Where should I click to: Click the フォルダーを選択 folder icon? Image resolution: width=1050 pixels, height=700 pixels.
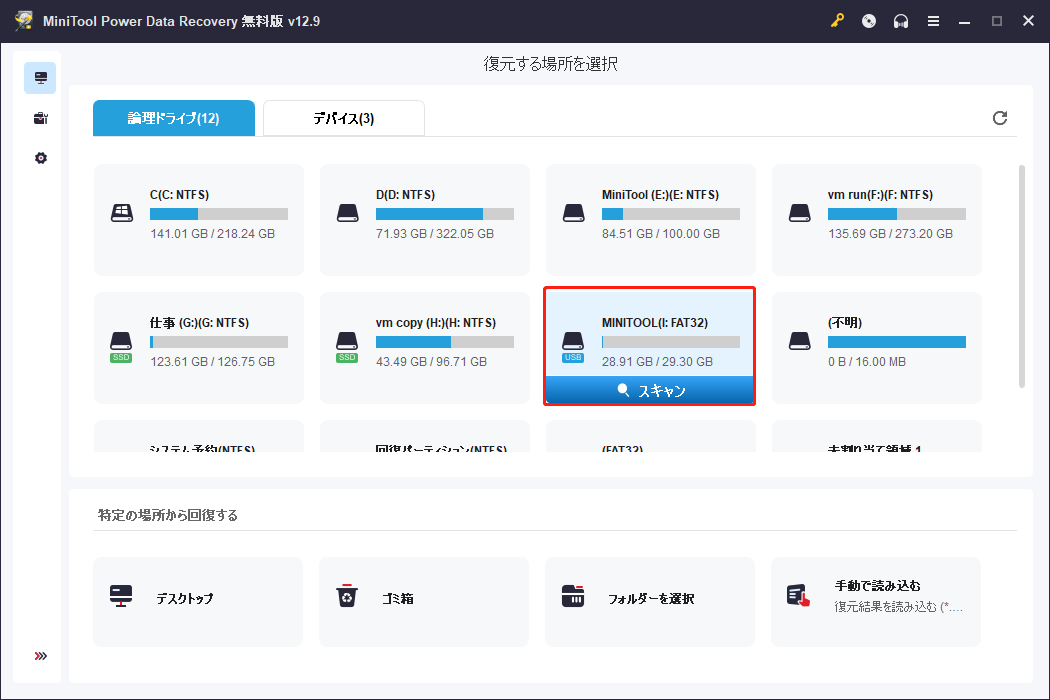pyautogui.click(x=573, y=596)
